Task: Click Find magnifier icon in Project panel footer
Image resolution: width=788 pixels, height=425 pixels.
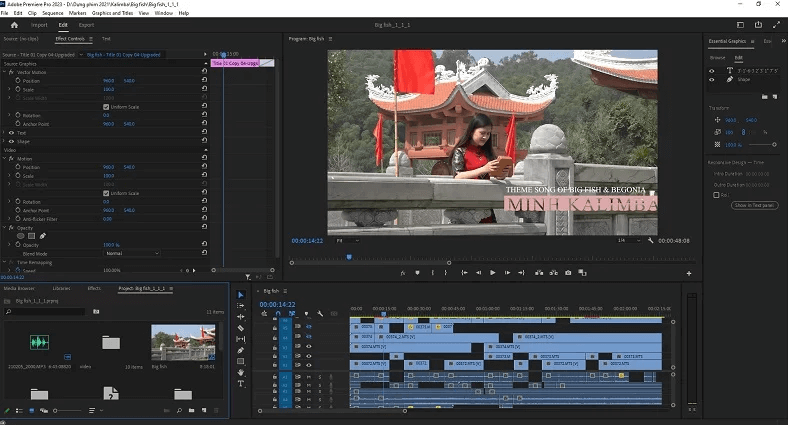Action: [179, 410]
